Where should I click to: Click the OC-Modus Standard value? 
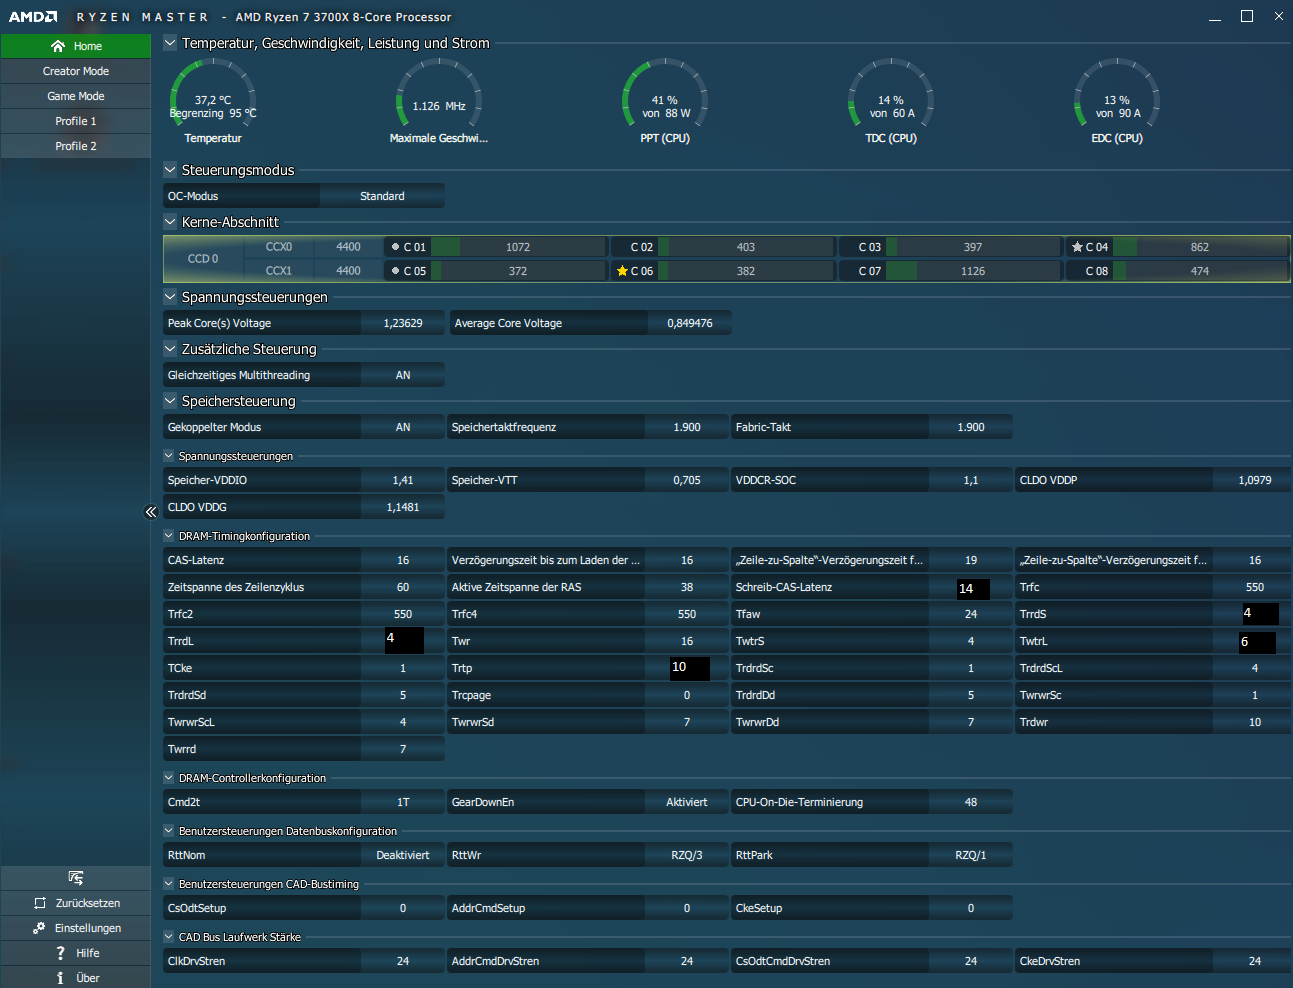pos(382,196)
